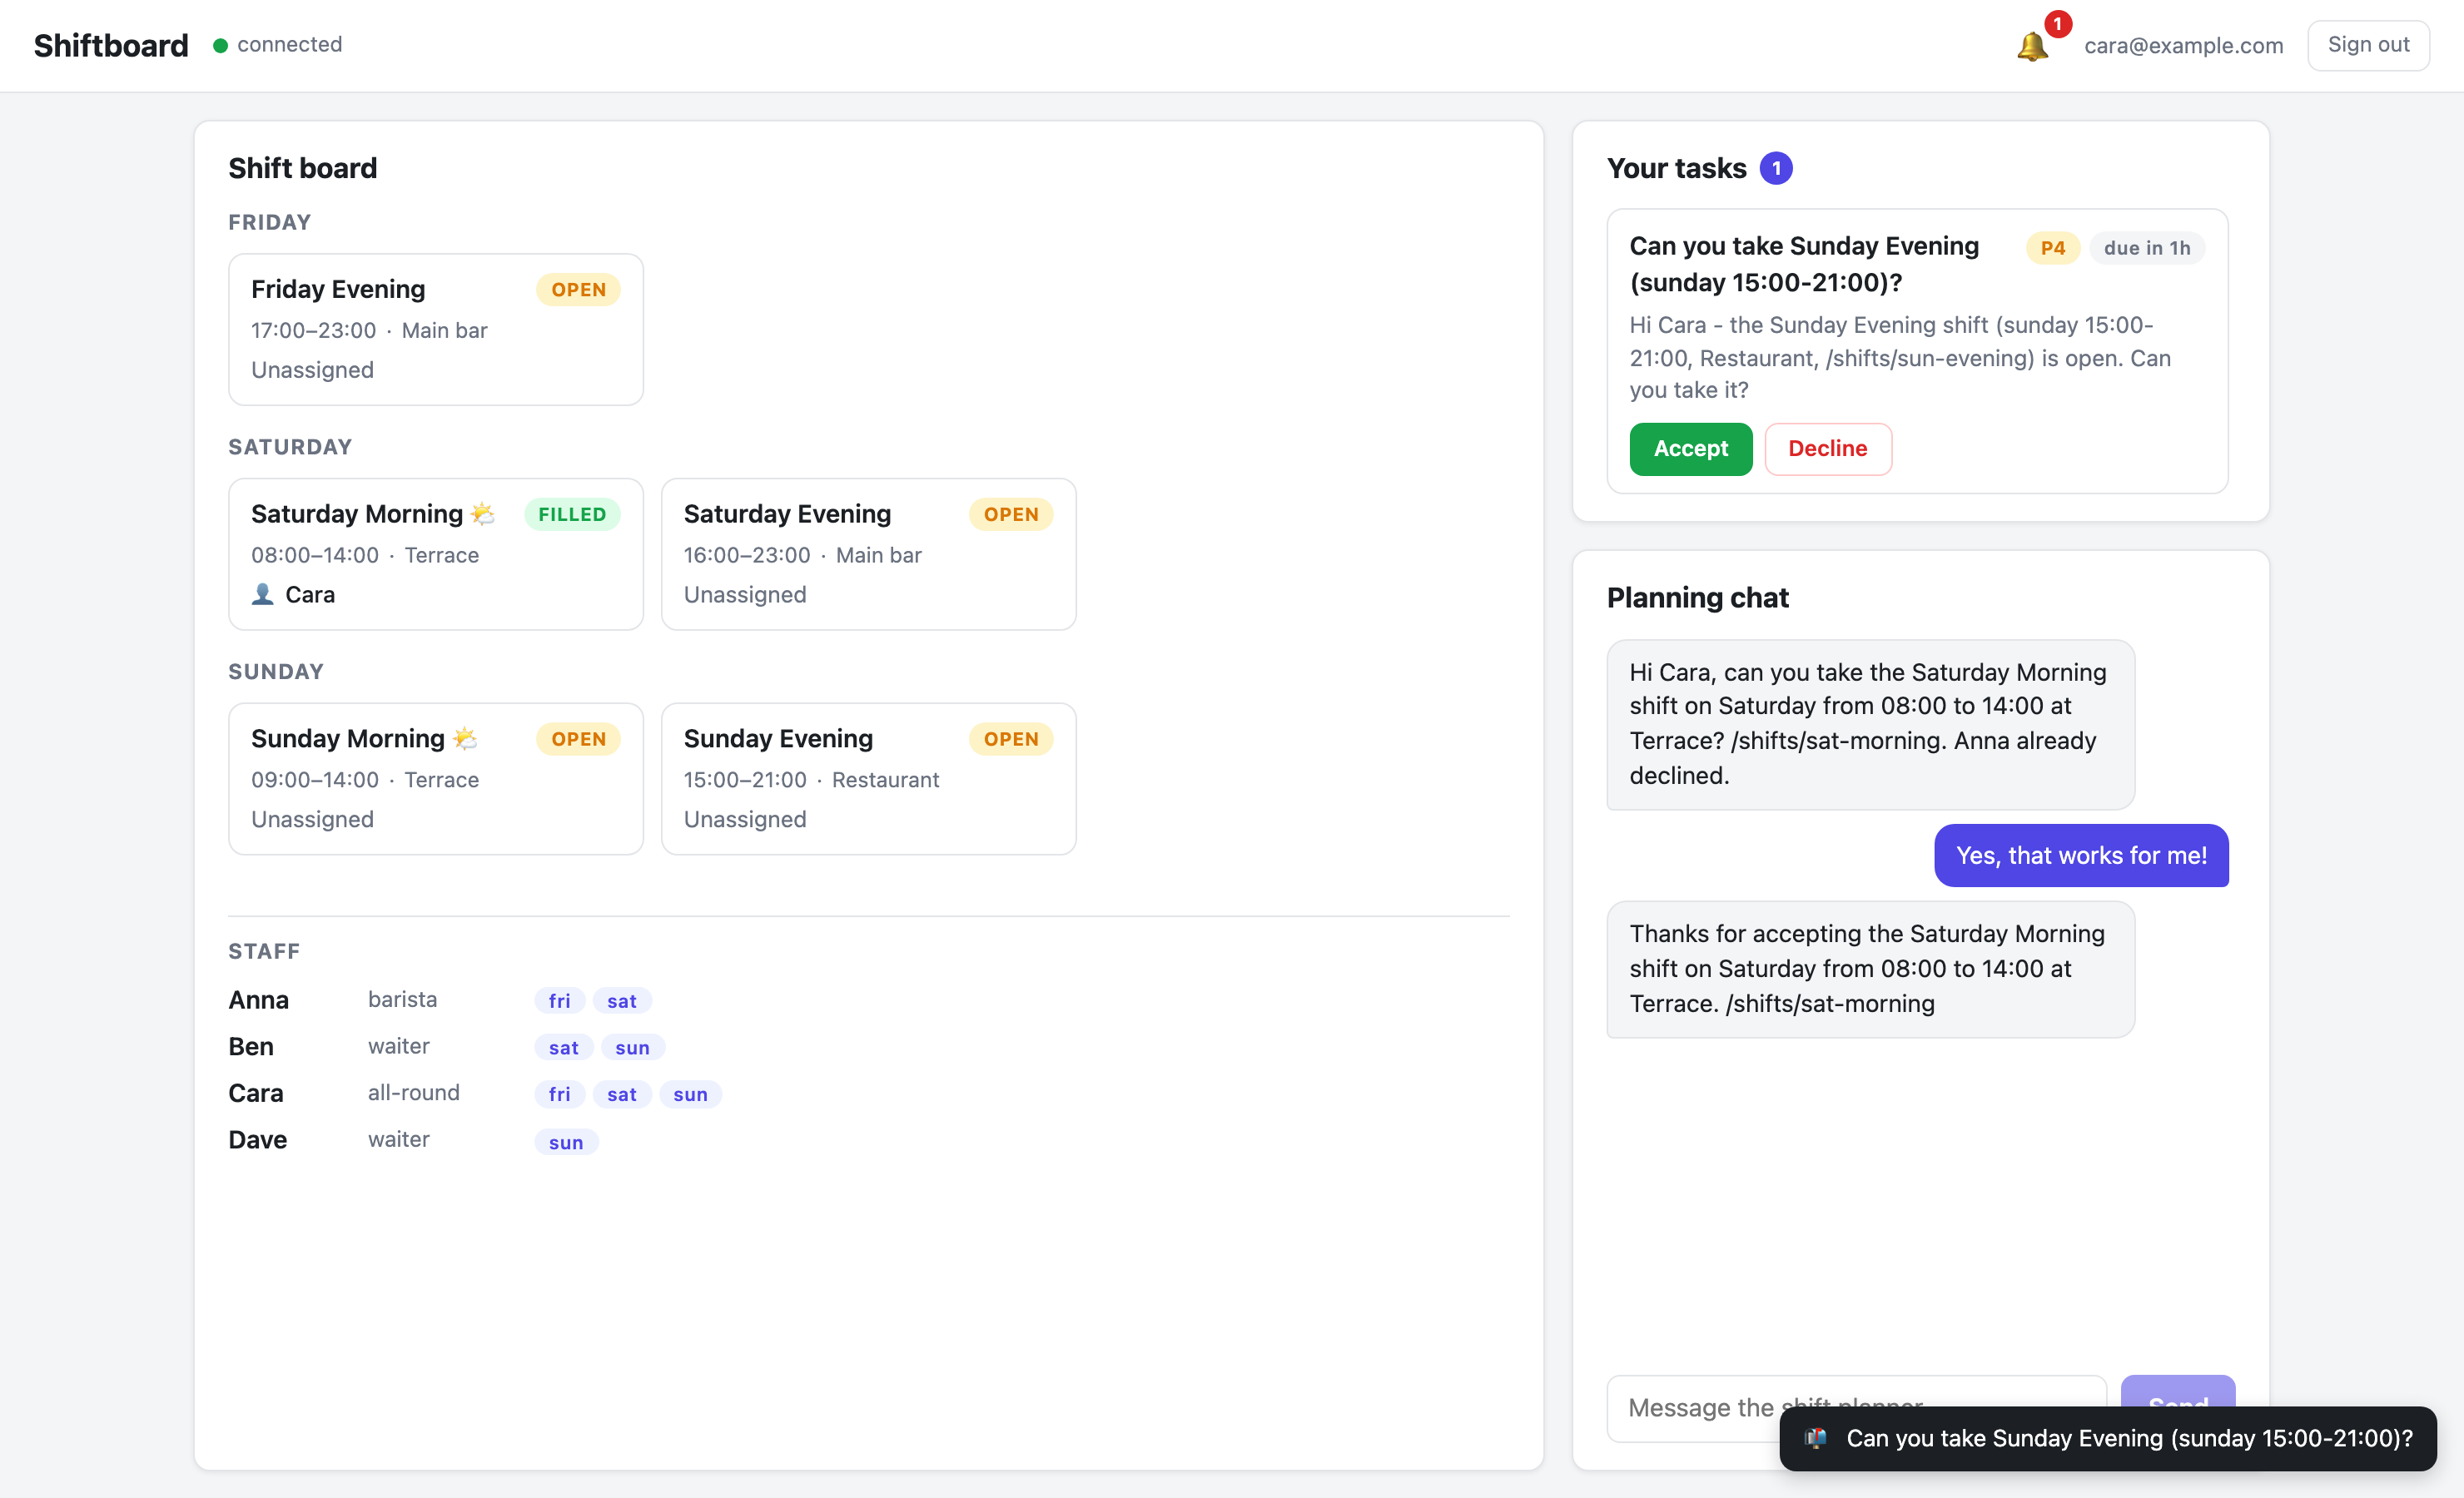Click the OPEN badge on Saturday Evening
The width and height of the screenshot is (2464, 1498).
click(1011, 515)
